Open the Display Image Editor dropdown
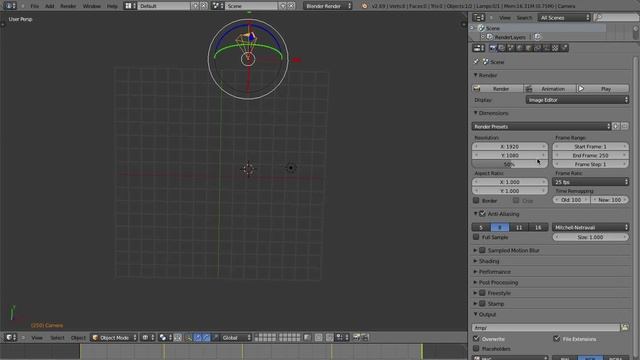 577,100
